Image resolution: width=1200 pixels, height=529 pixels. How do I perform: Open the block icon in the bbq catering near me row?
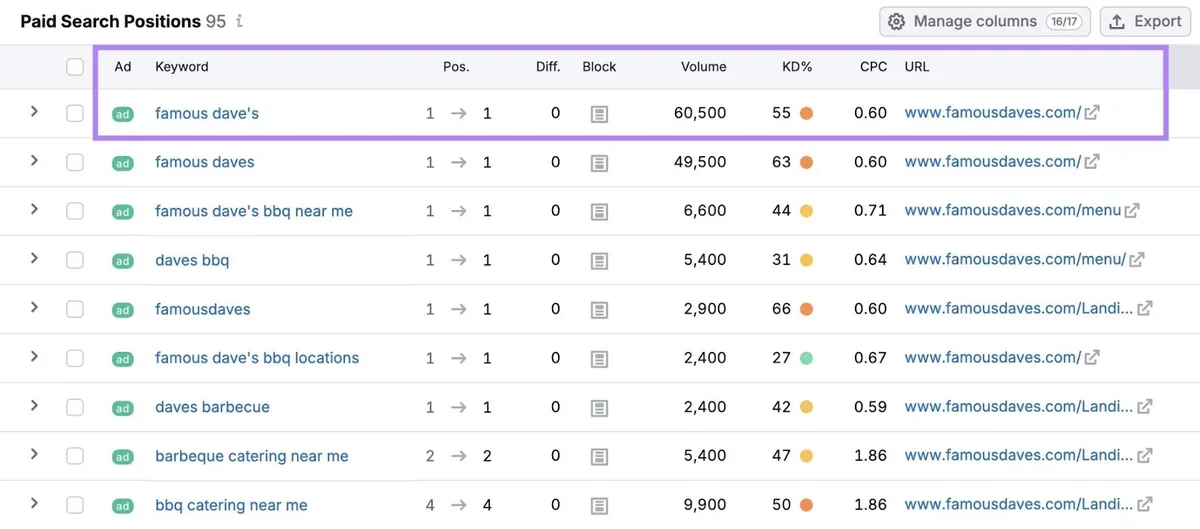[x=598, y=505]
